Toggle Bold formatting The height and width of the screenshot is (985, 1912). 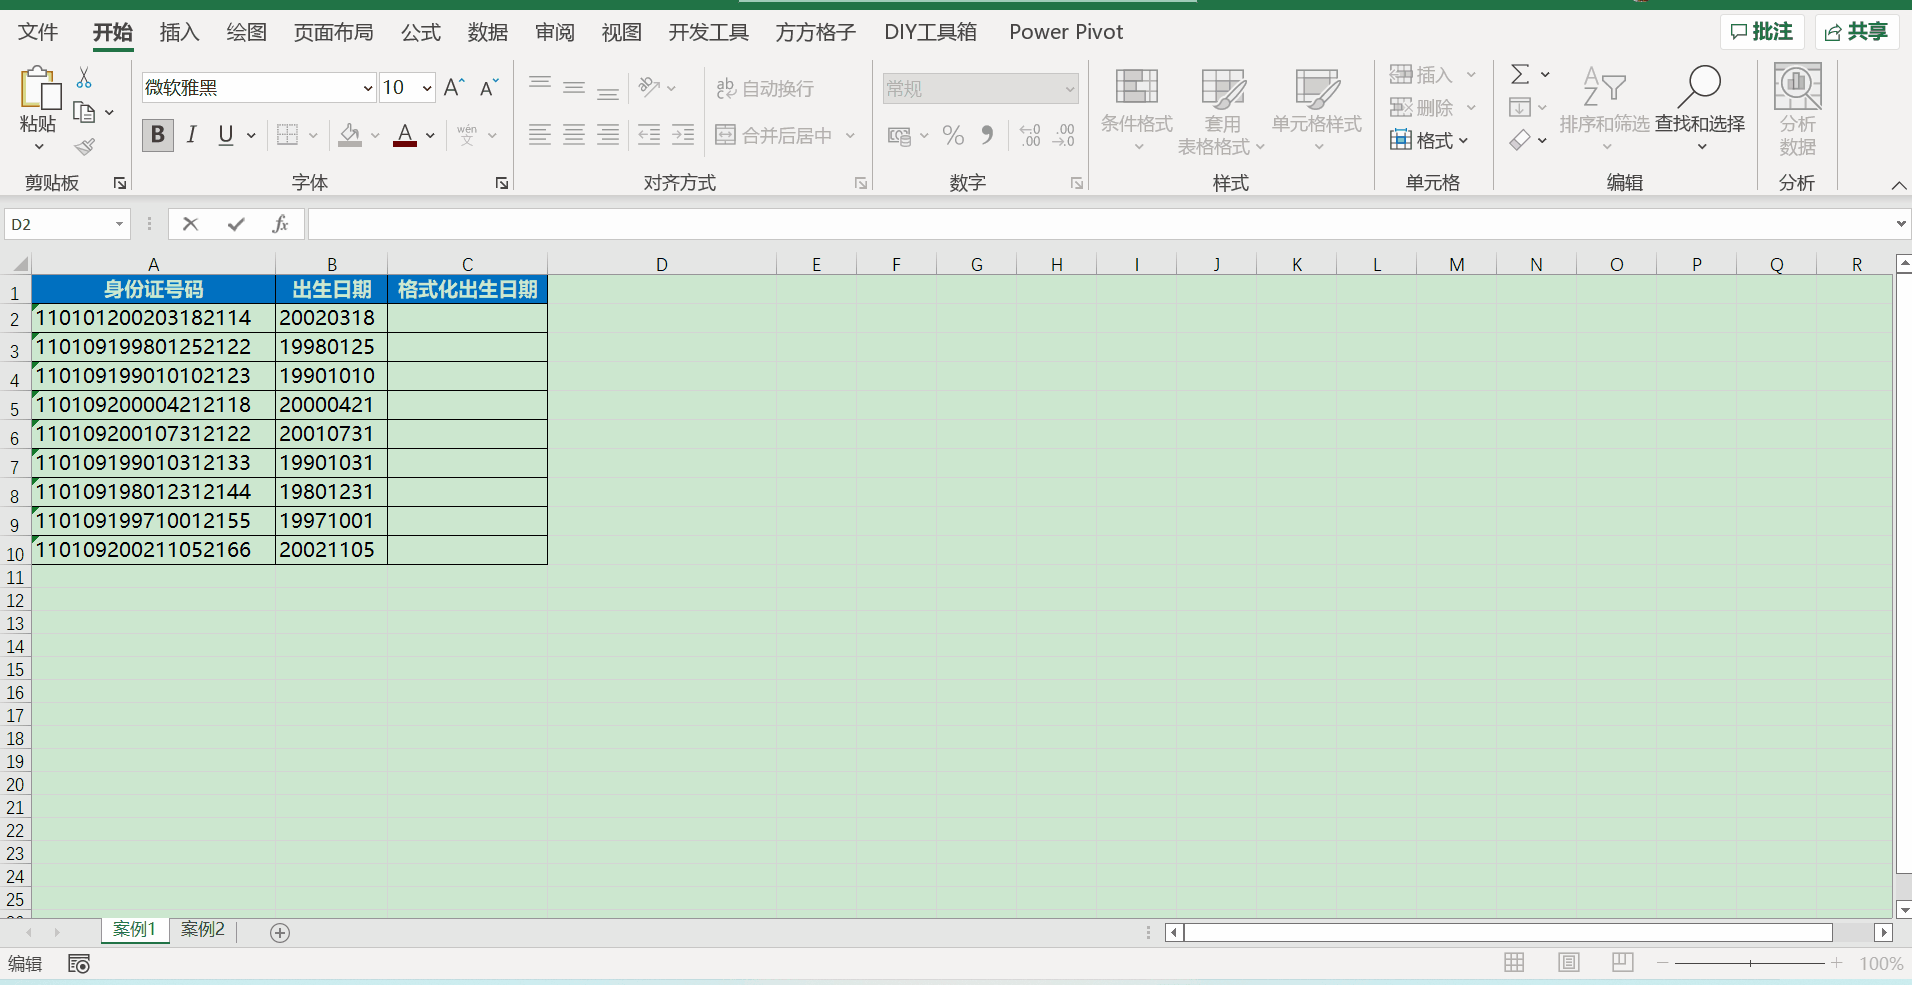click(x=157, y=135)
